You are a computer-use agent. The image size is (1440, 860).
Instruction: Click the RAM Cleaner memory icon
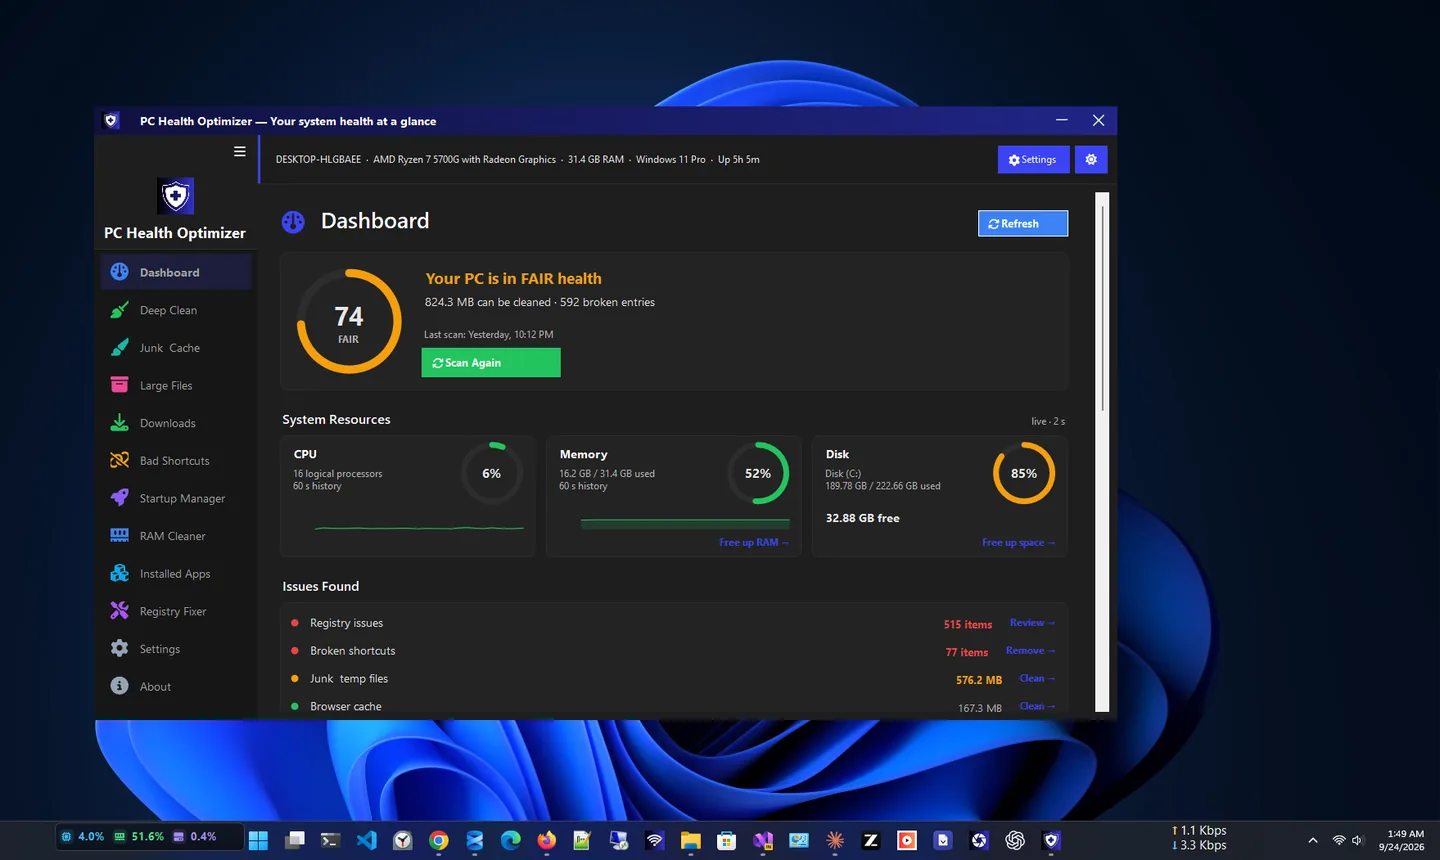pos(119,536)
